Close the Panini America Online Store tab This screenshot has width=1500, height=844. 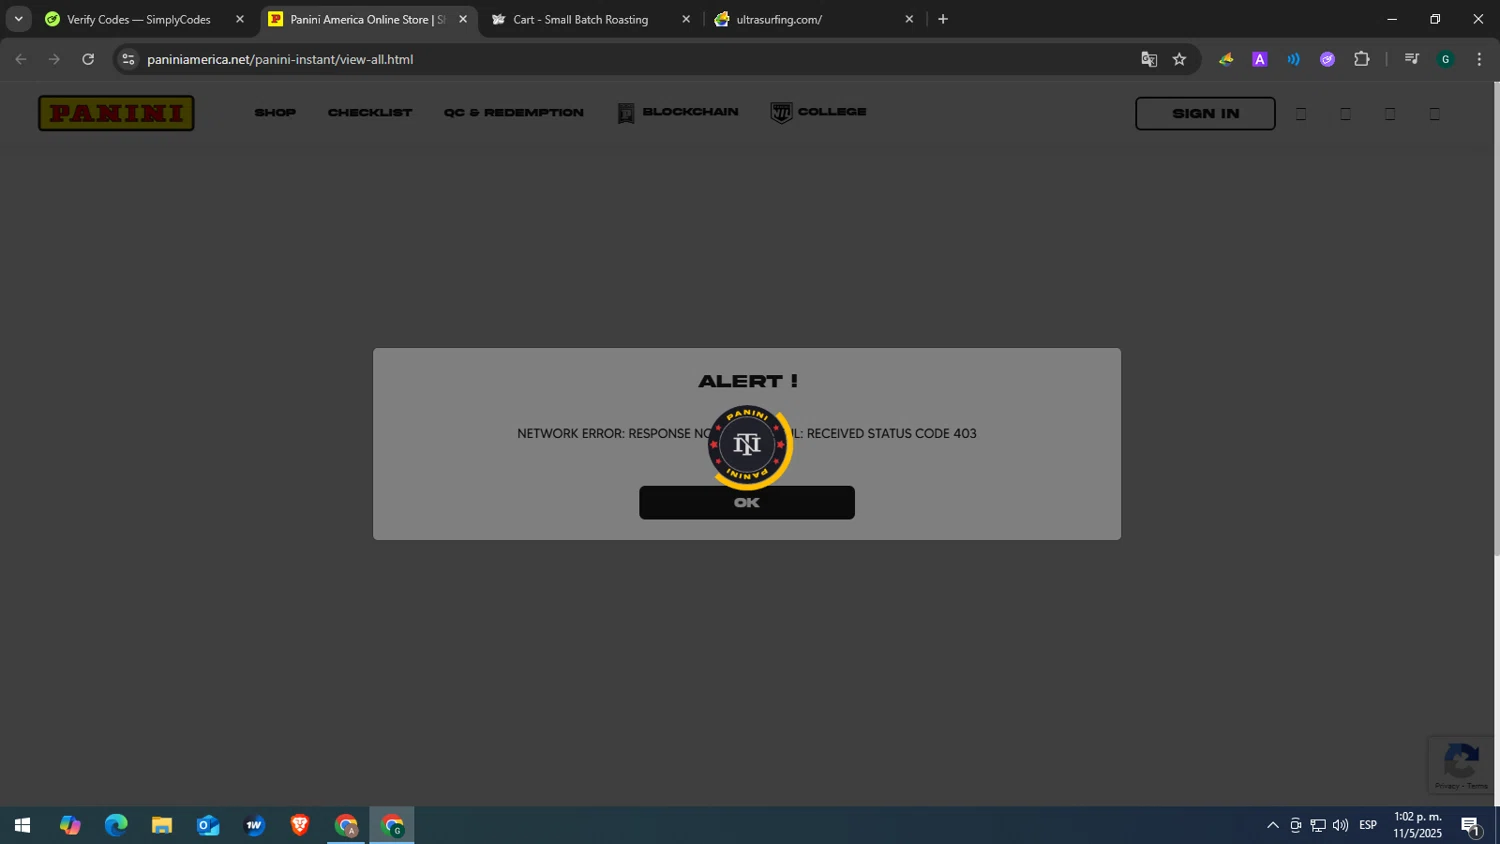(x=463, y=19)
